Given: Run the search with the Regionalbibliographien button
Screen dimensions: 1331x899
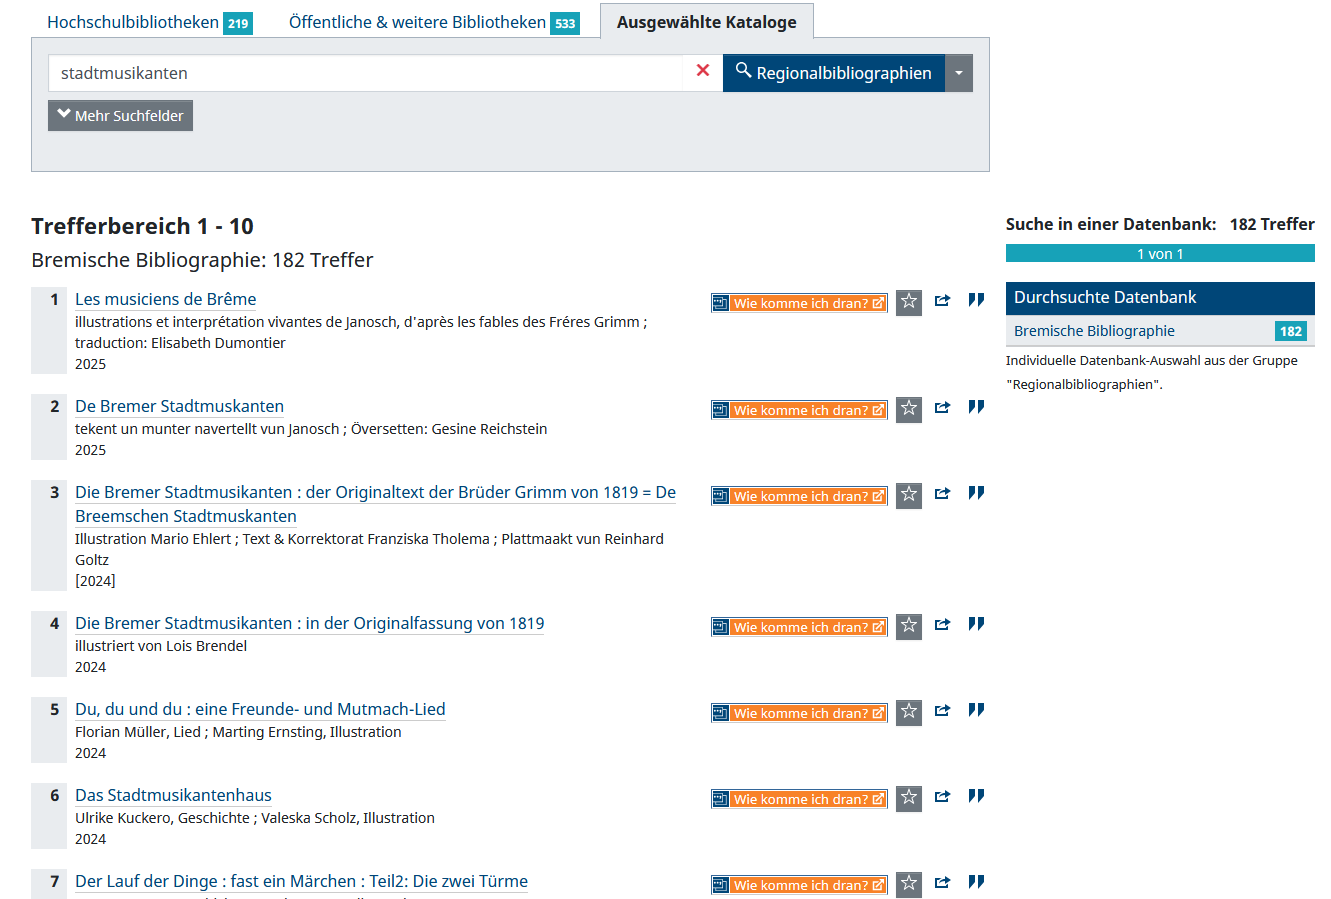Looking at the screenshot, I should 833,73.
